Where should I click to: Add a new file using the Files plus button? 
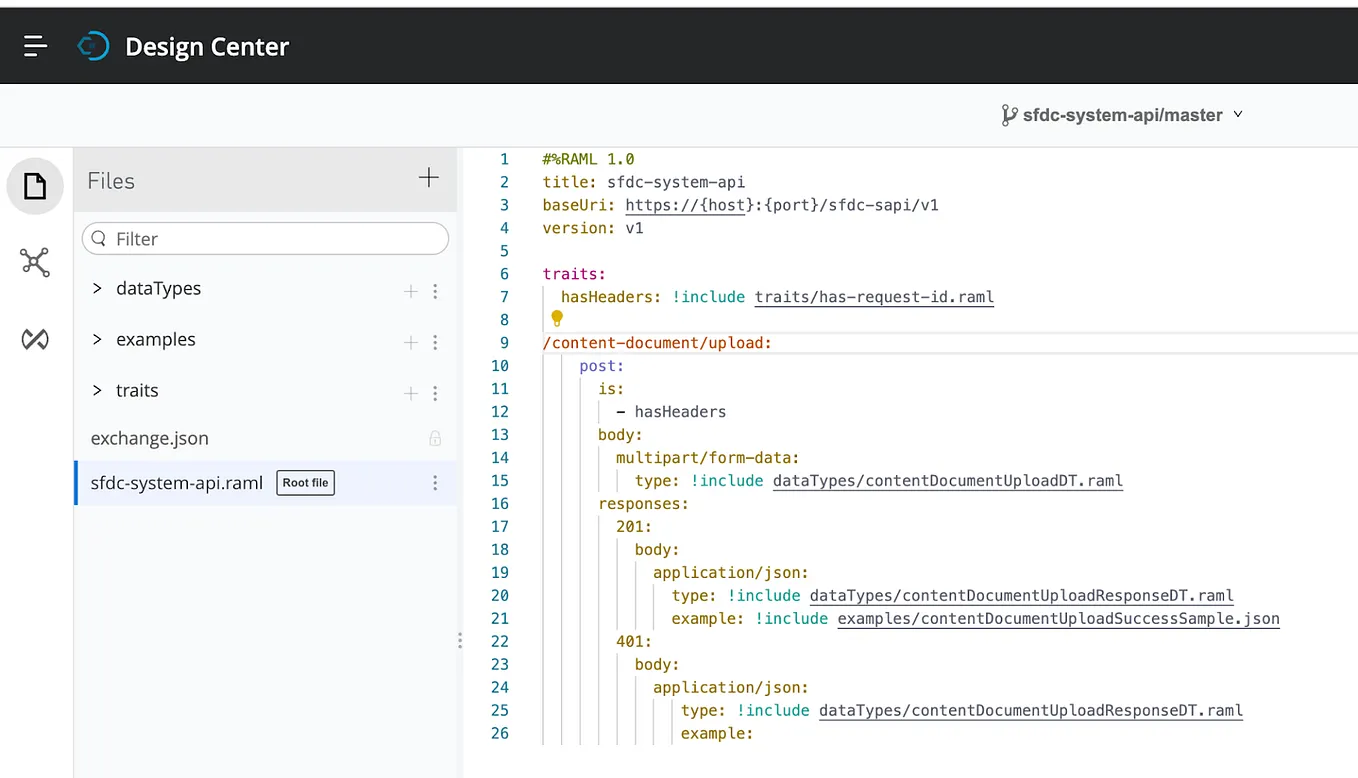(x=429, y=177)
